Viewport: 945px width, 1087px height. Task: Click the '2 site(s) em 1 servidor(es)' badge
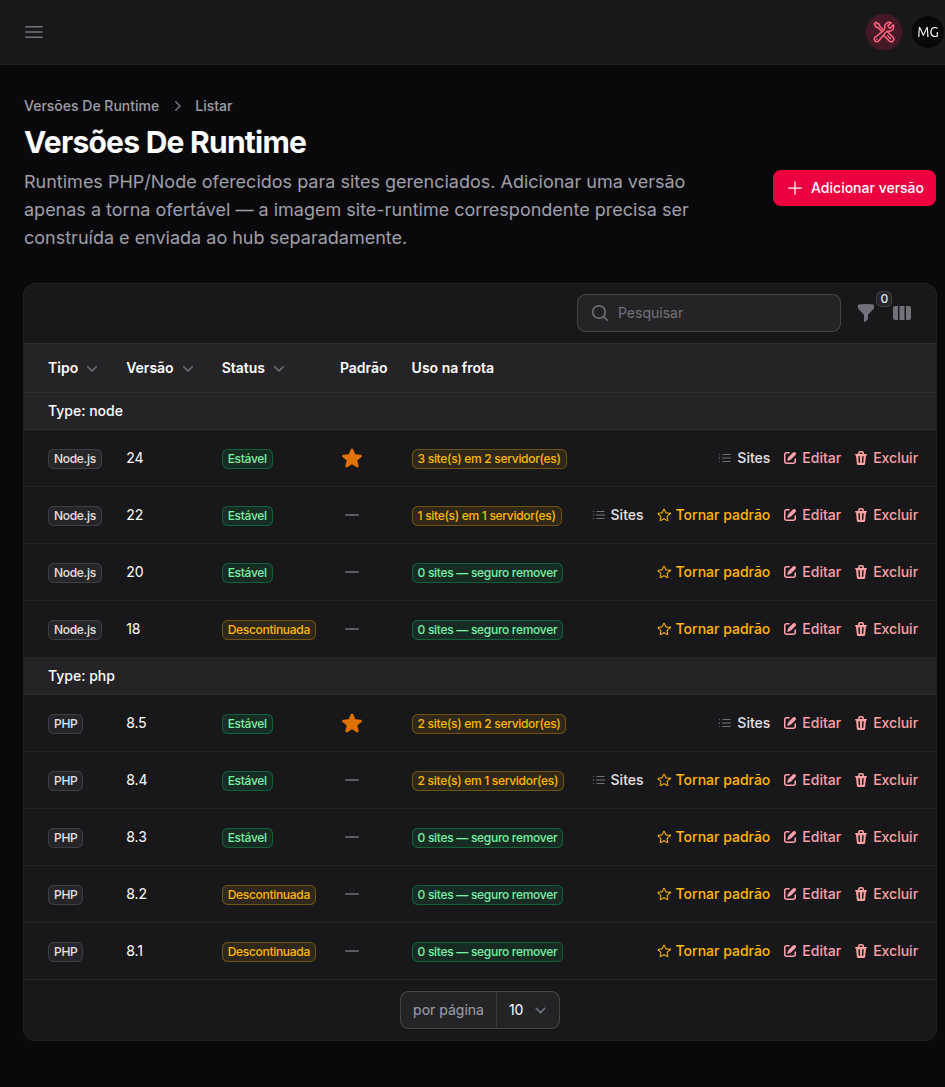point(487,781)
